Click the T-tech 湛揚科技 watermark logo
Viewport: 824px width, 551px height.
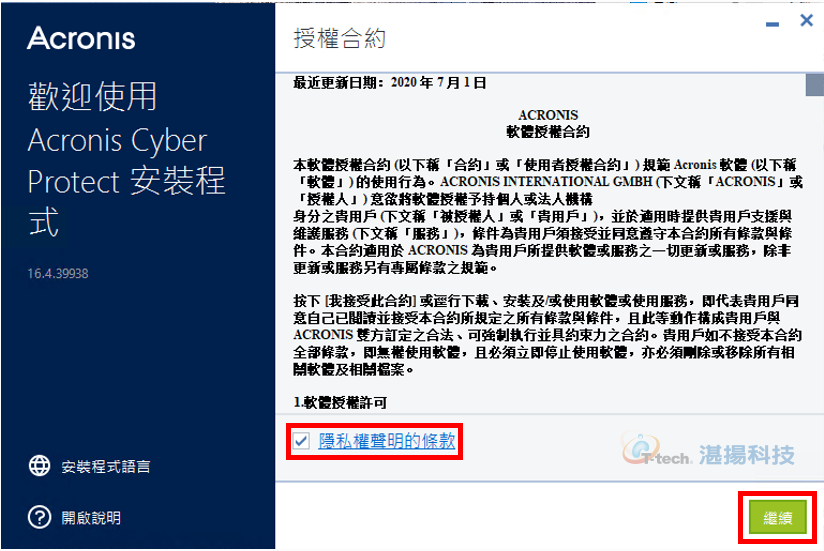coord(707,451)
